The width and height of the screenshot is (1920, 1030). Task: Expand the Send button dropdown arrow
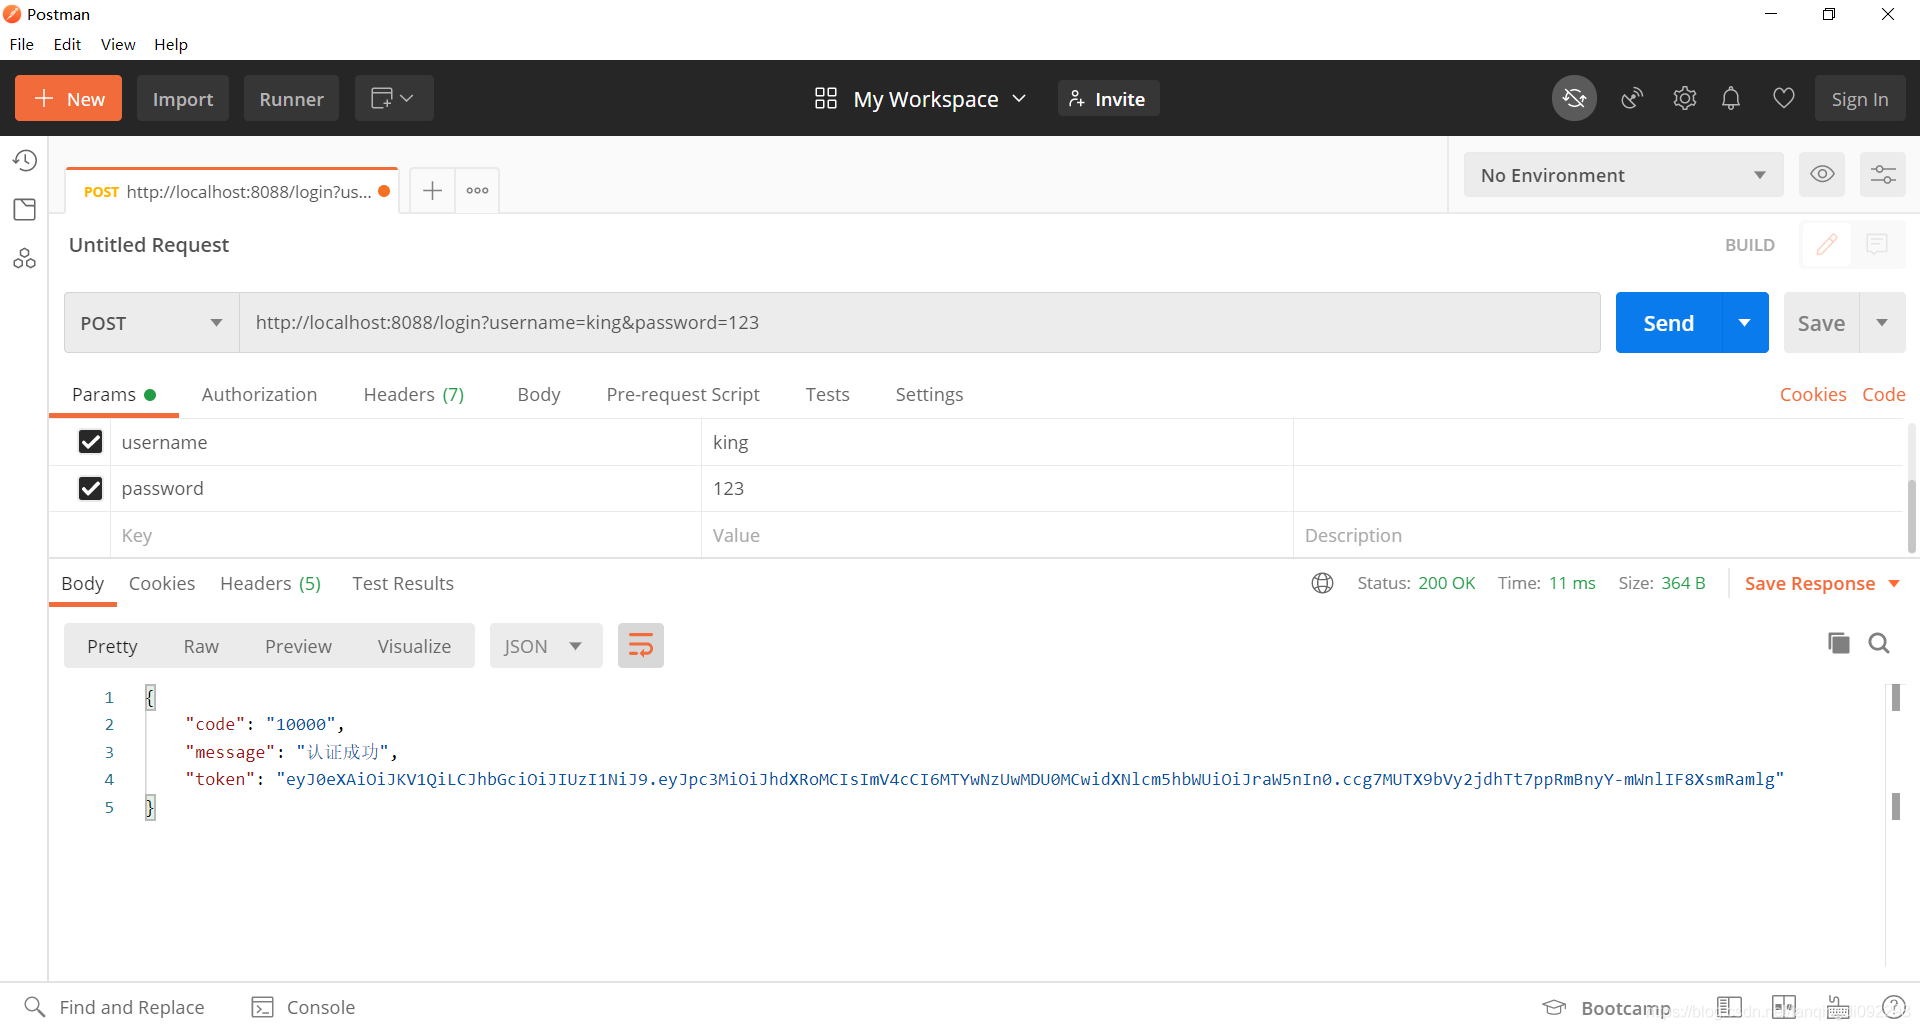pyautogui.click(x=1745, y=322)
